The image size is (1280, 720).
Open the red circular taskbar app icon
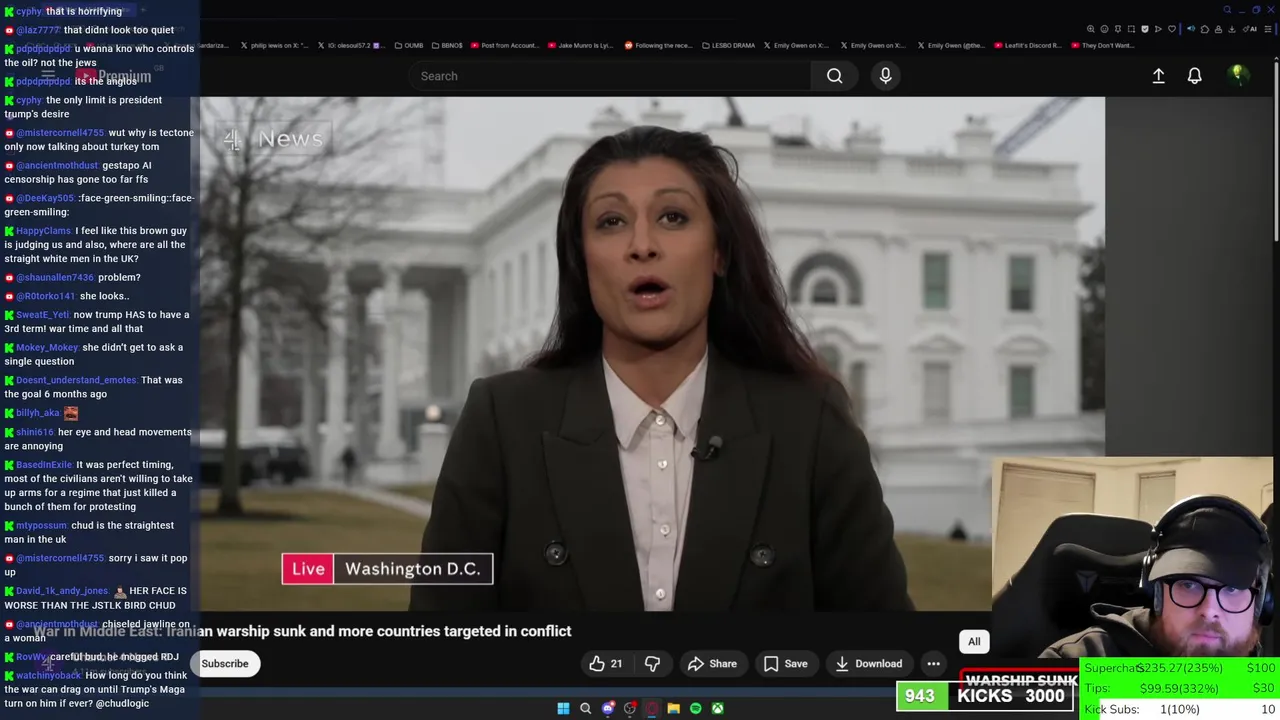[x=651, y=708]
